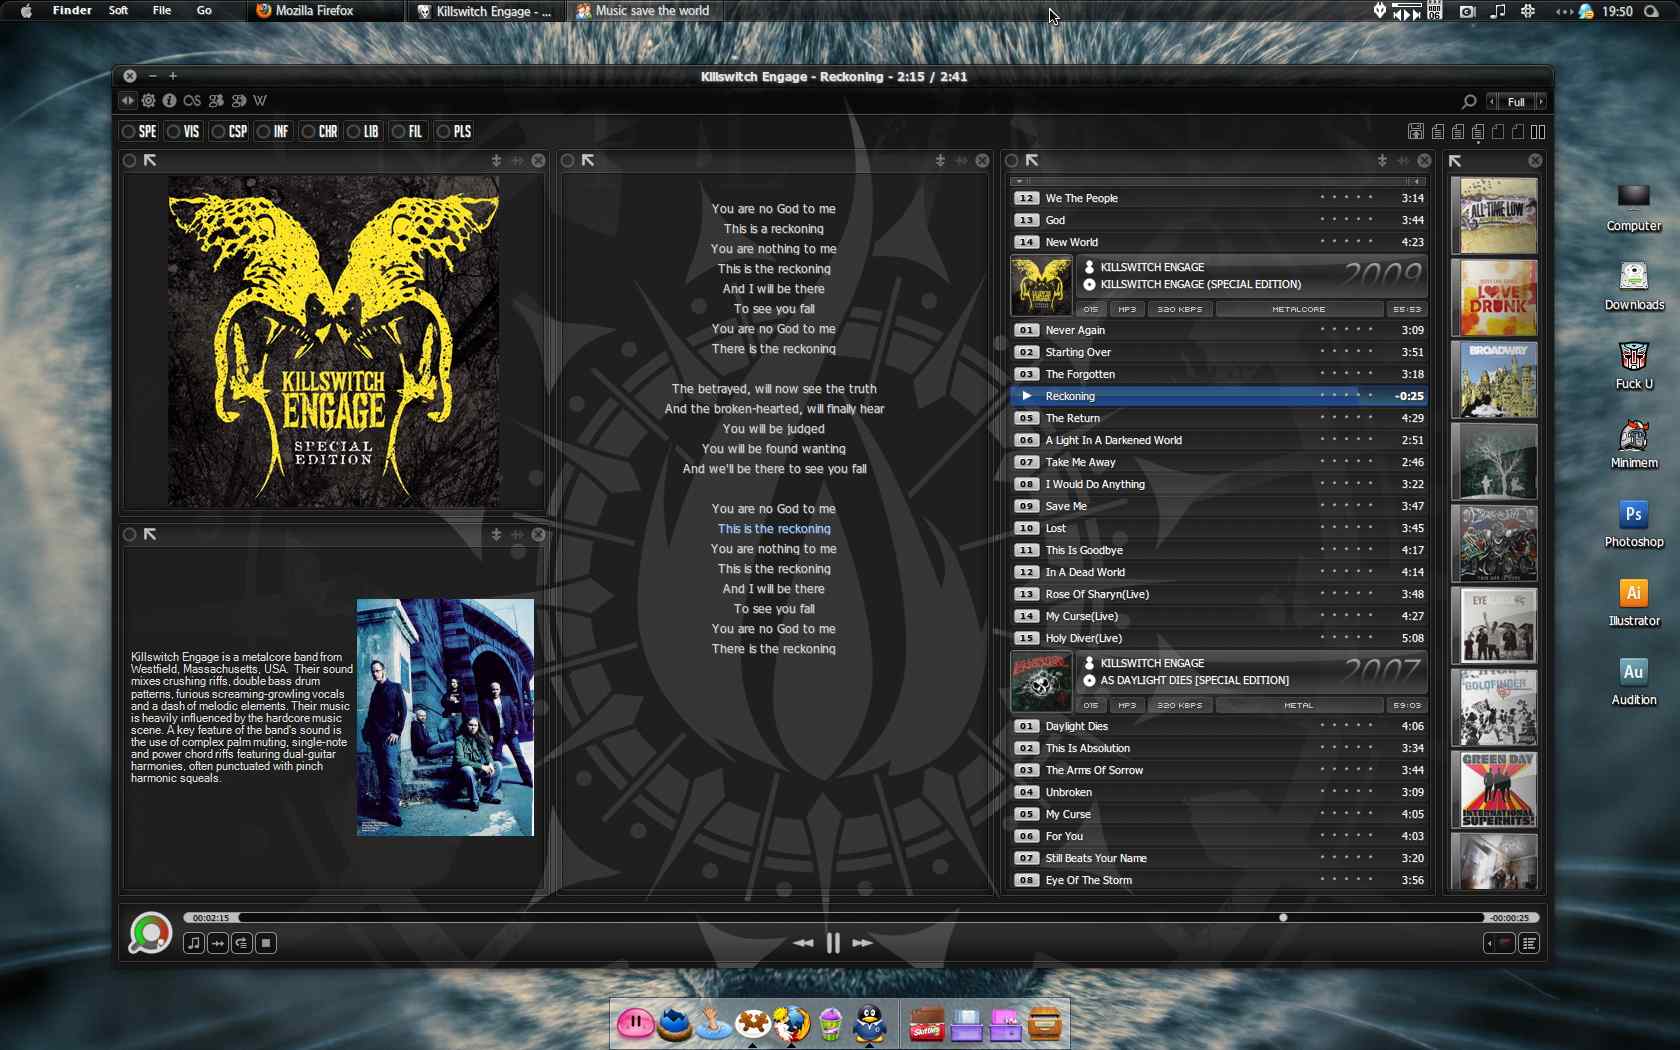
Task: Open the Soft menu in menu bar
Action: pyautogui.click(x=118, y=11)
